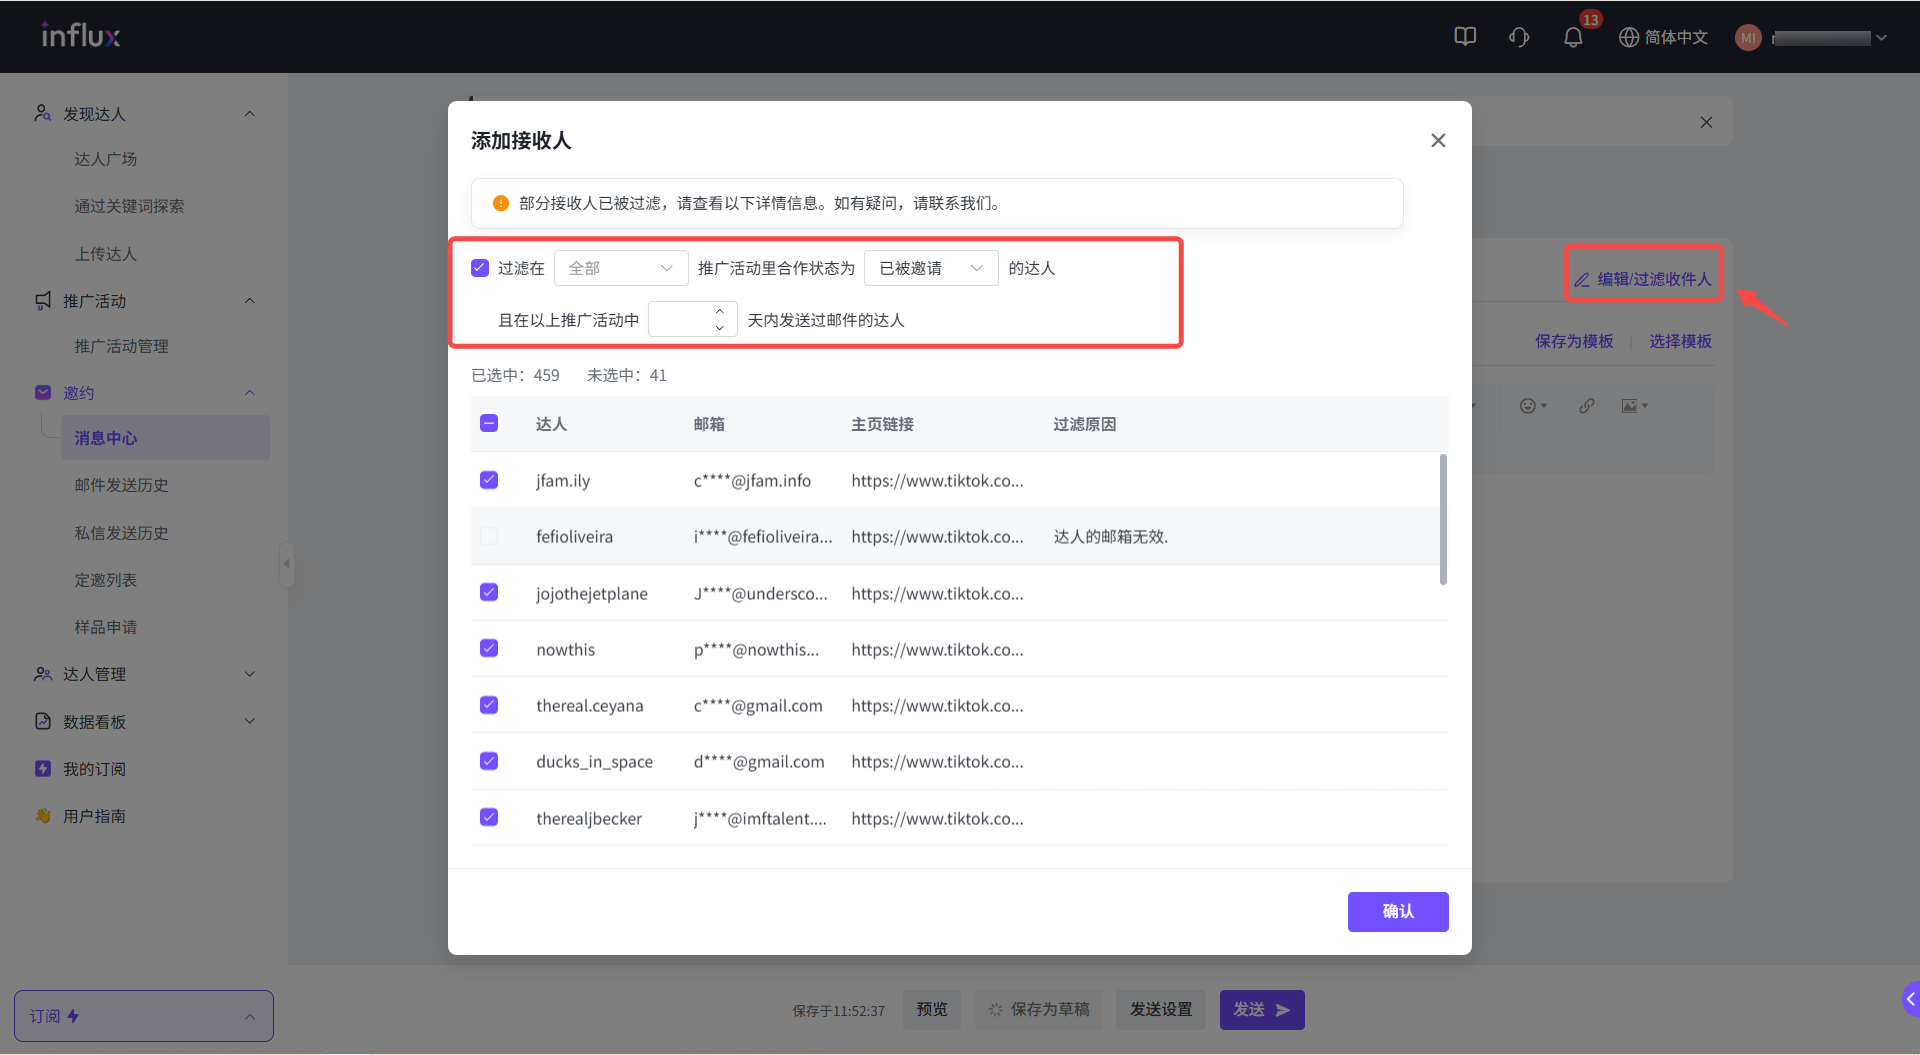Click the headset support icon
The height and width of the screenshot is (1055, 1920).
click(x=1519, y=38)
